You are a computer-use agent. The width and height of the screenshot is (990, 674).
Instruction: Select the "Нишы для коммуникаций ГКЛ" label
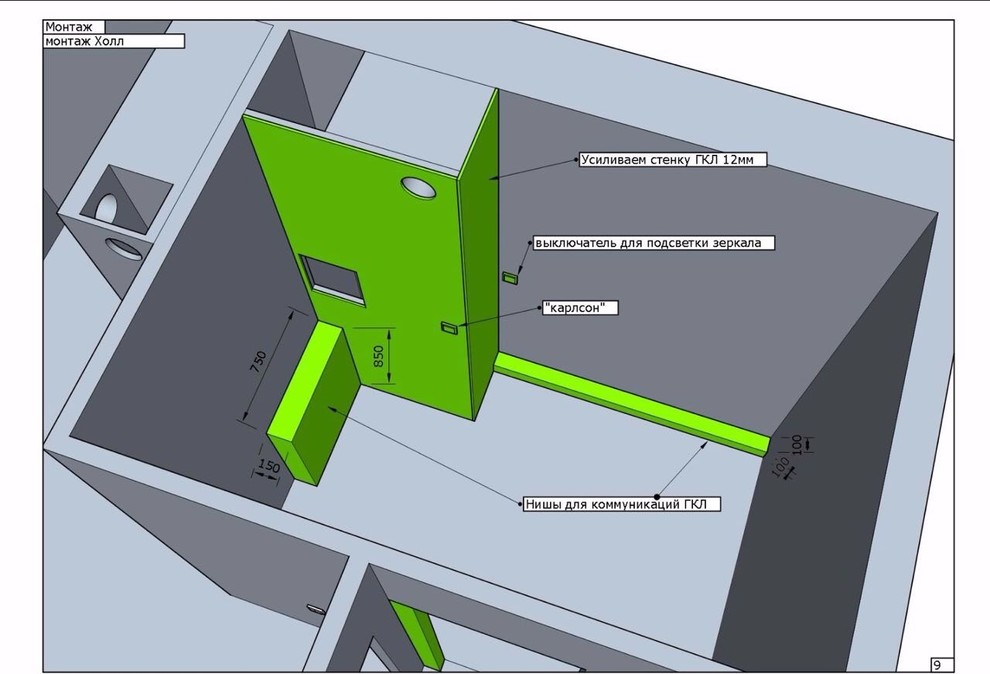click(622, 504)
